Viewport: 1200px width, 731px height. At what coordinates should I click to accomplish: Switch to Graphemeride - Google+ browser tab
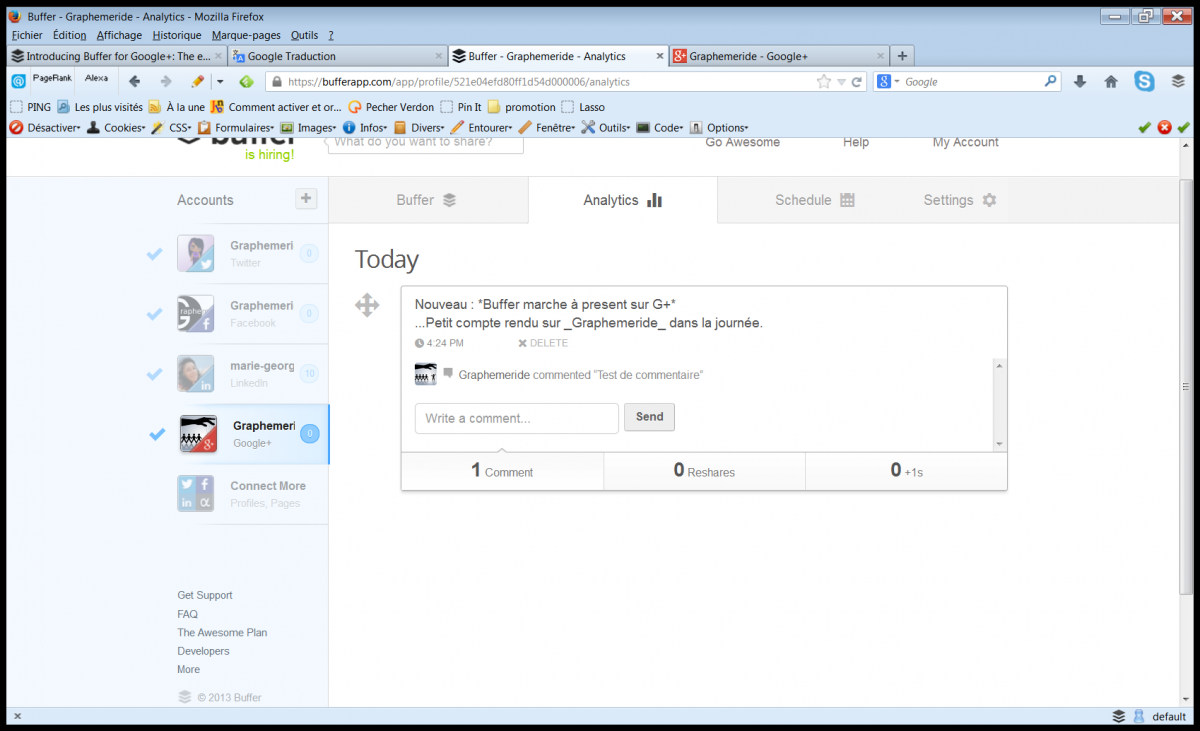click(778, 56)
